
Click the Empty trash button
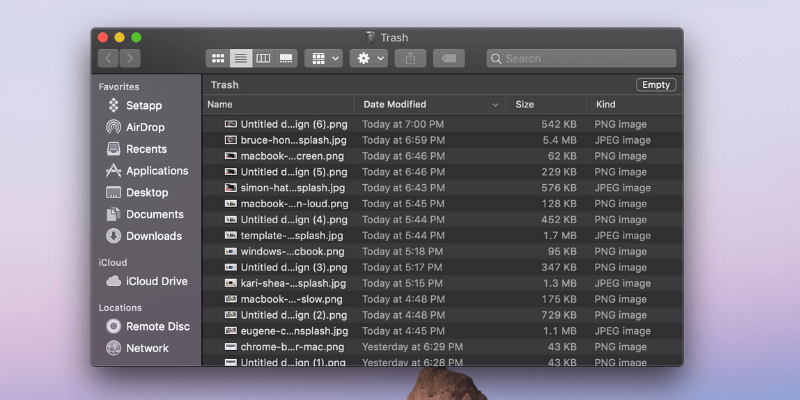click(x=656, y=85)
